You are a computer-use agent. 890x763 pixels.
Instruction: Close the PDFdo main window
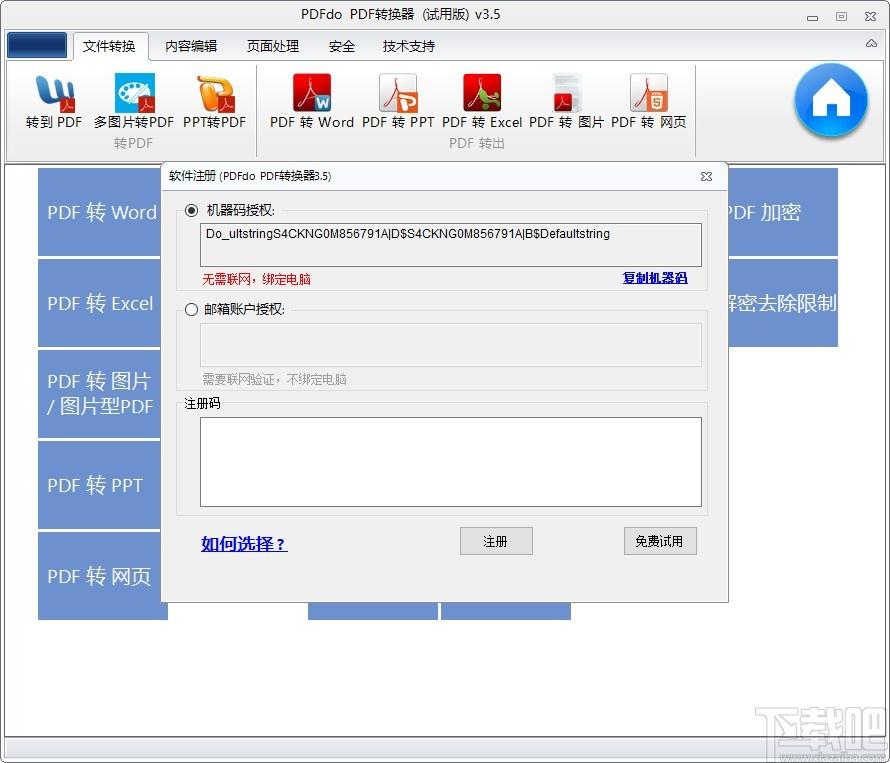[870, 16]
